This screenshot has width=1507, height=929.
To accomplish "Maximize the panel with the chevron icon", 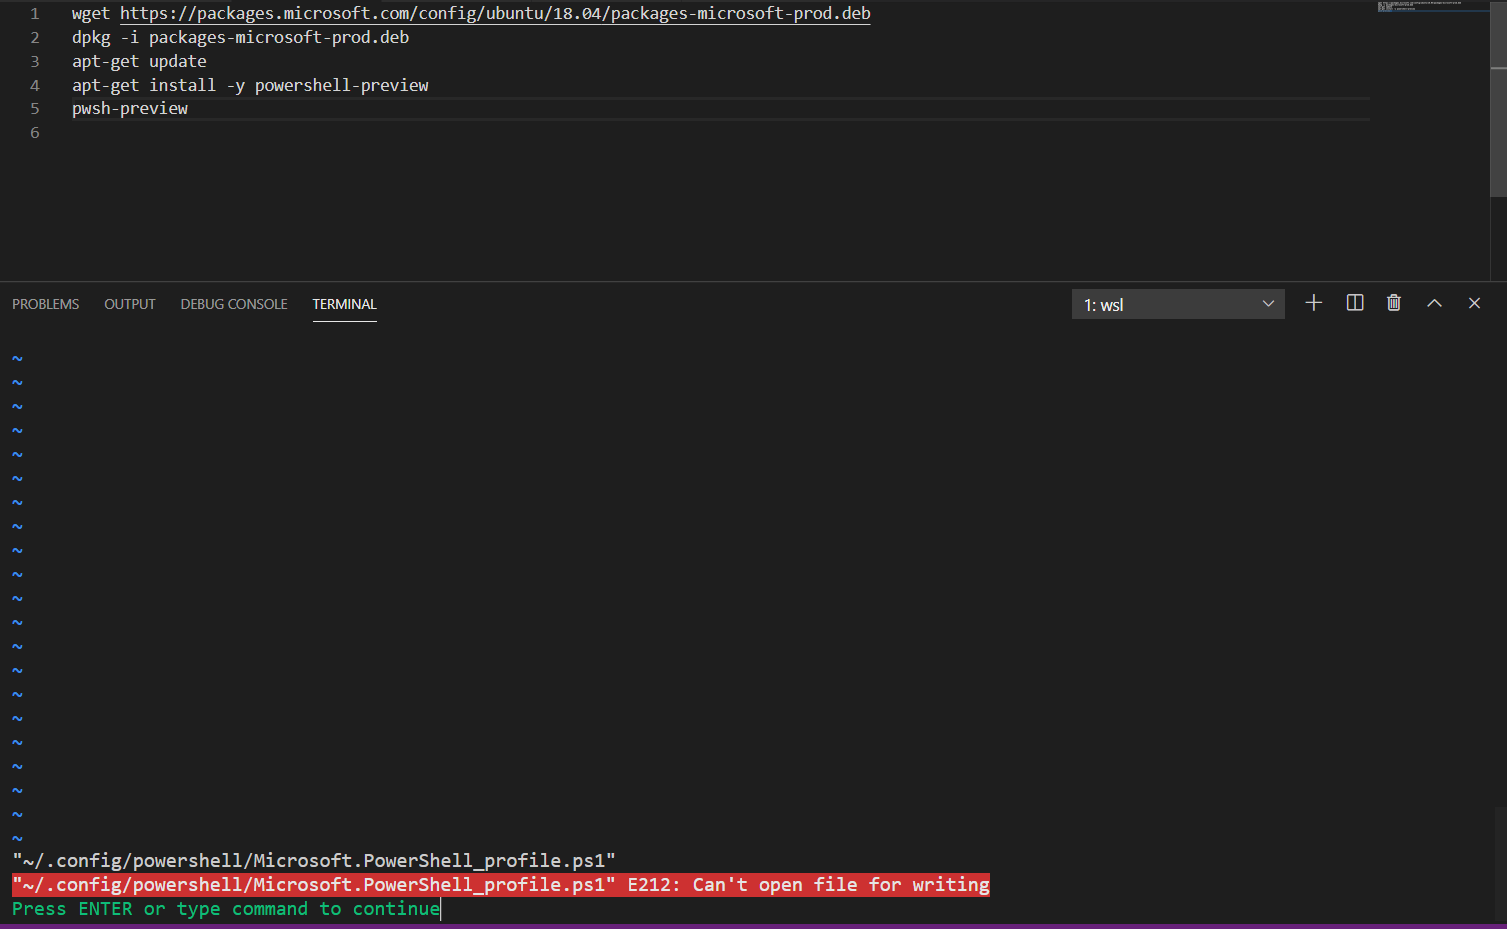I will [x=1434, y=302].
